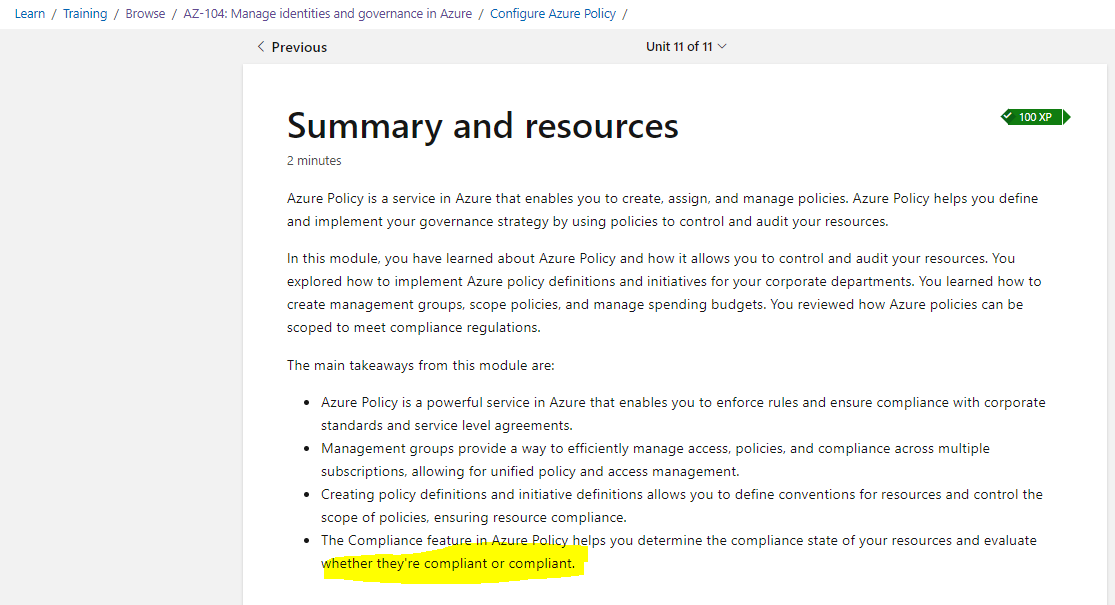Click the 100 XP completion badge
Image resolution: width=1115 pixels, height=605 pixels.
(x=1035, y=117)
